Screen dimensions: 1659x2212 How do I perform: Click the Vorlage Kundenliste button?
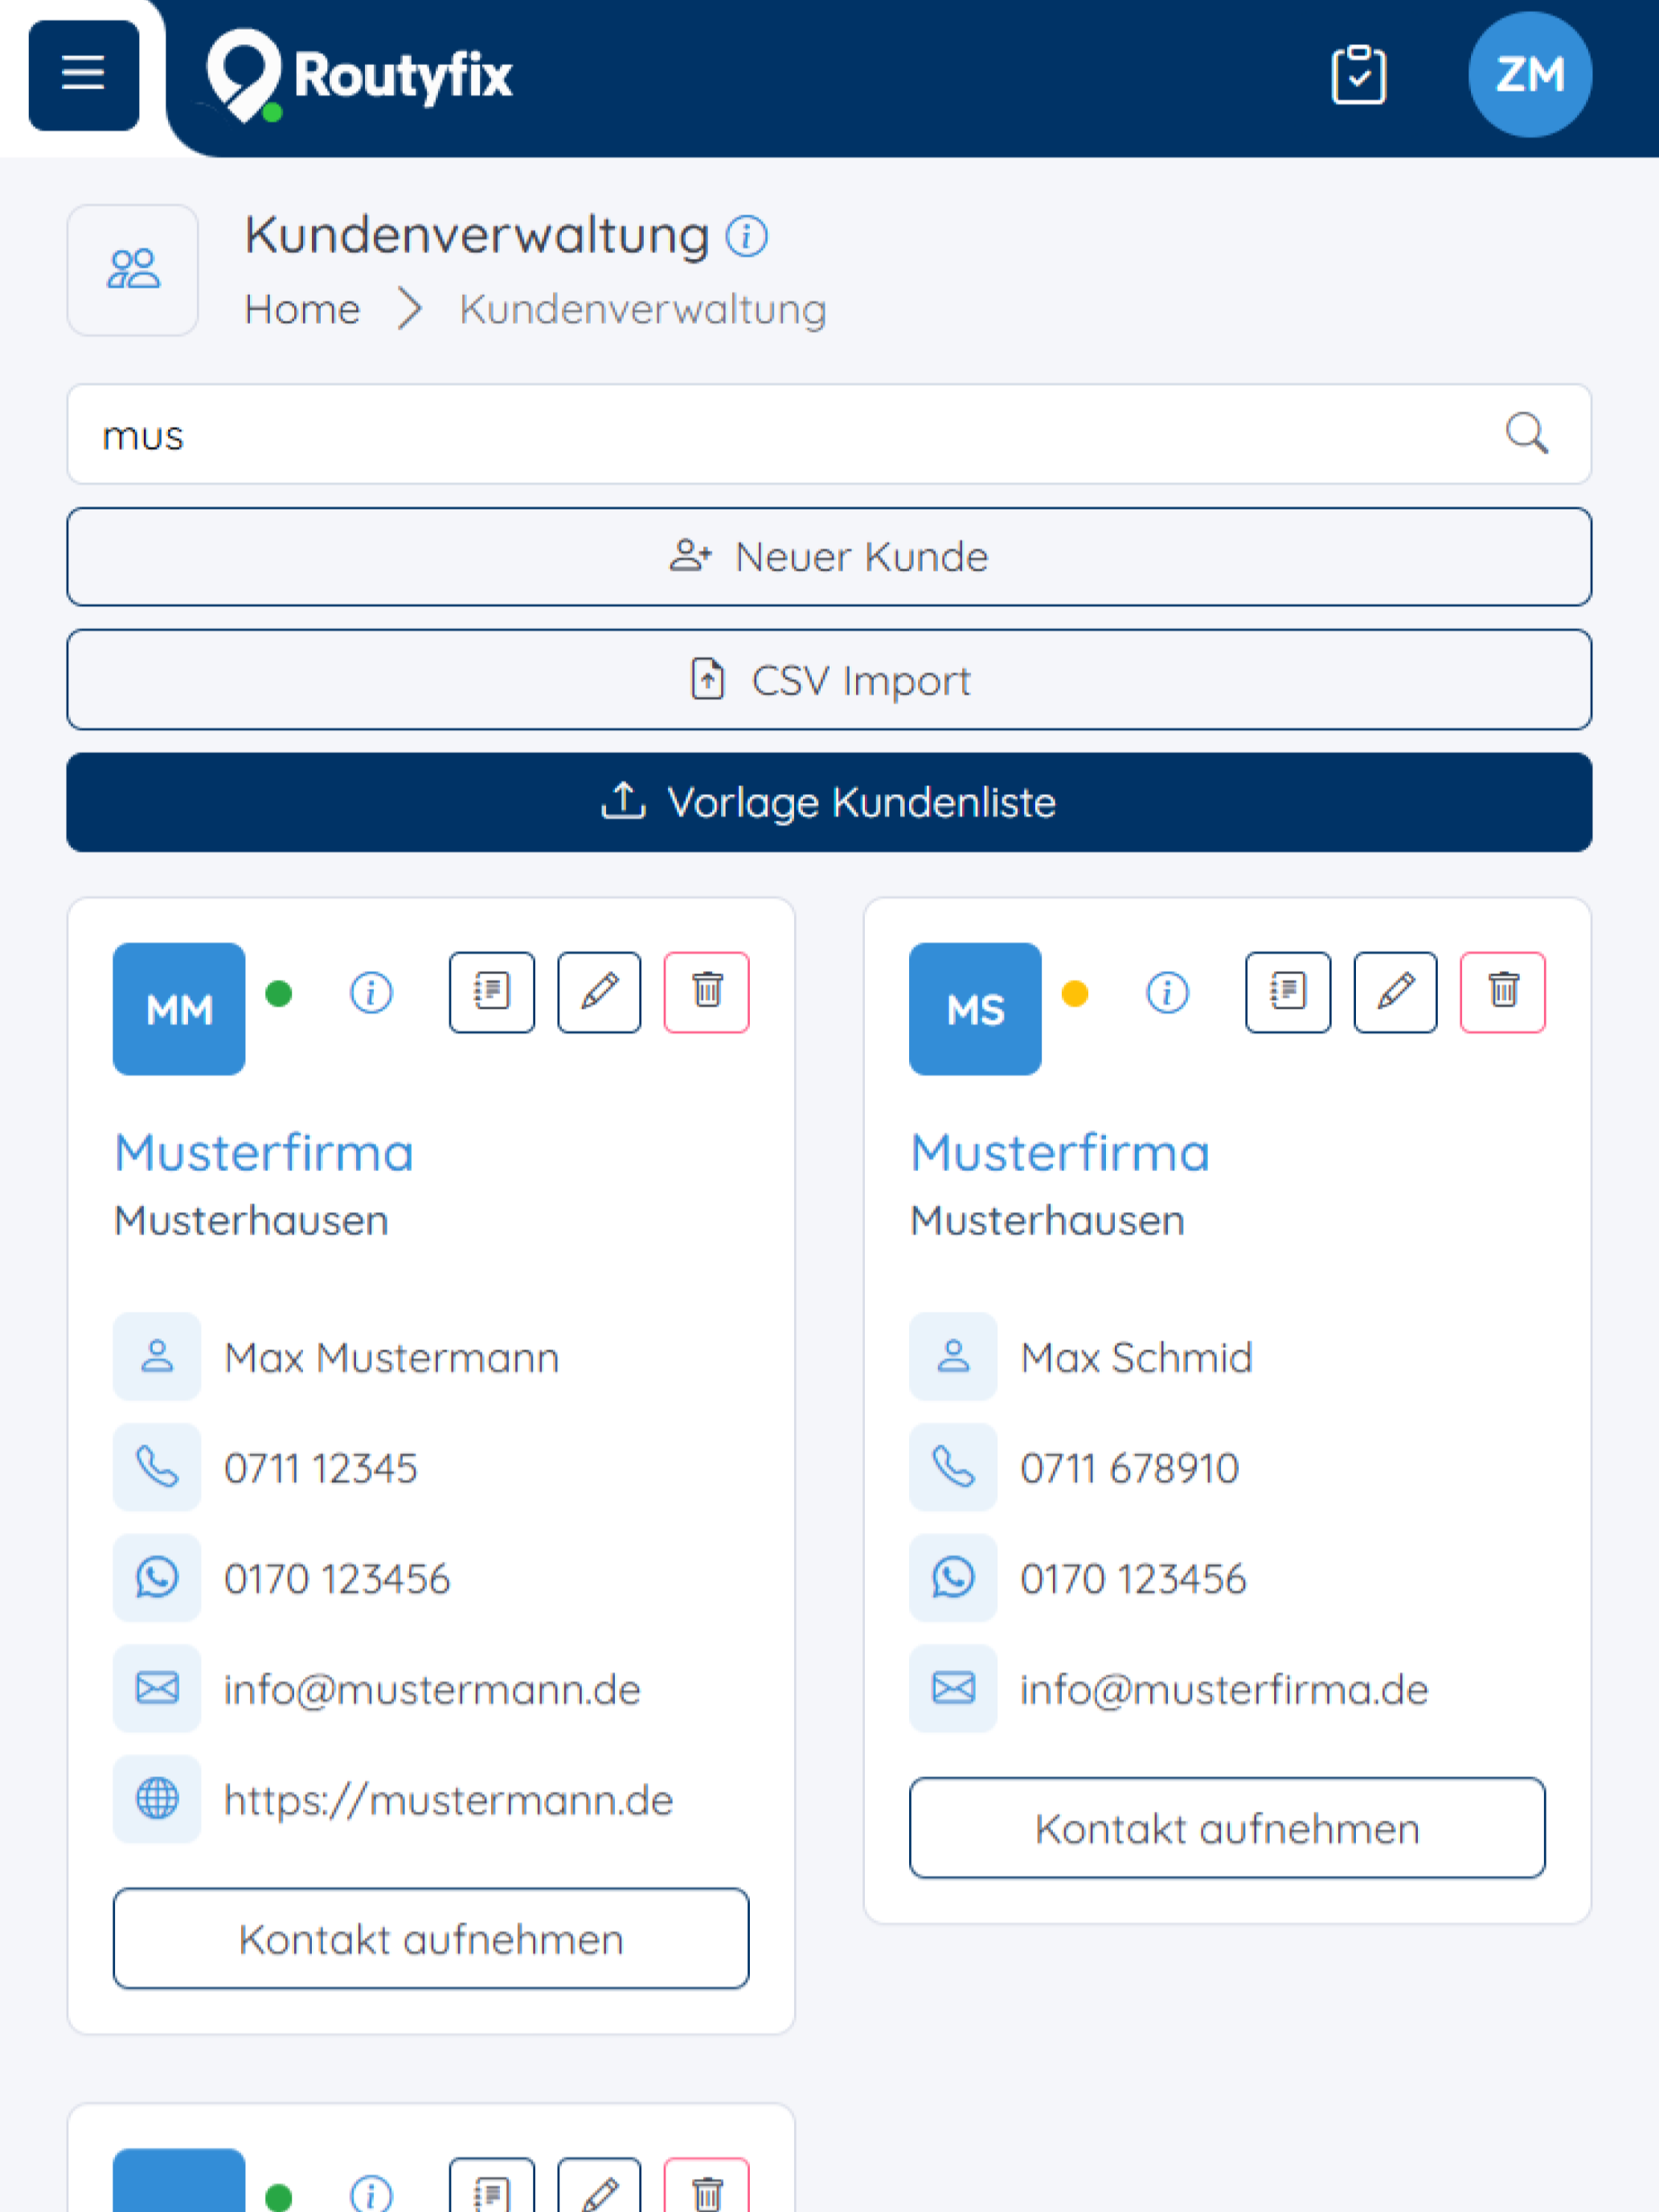tap(829, 802)
